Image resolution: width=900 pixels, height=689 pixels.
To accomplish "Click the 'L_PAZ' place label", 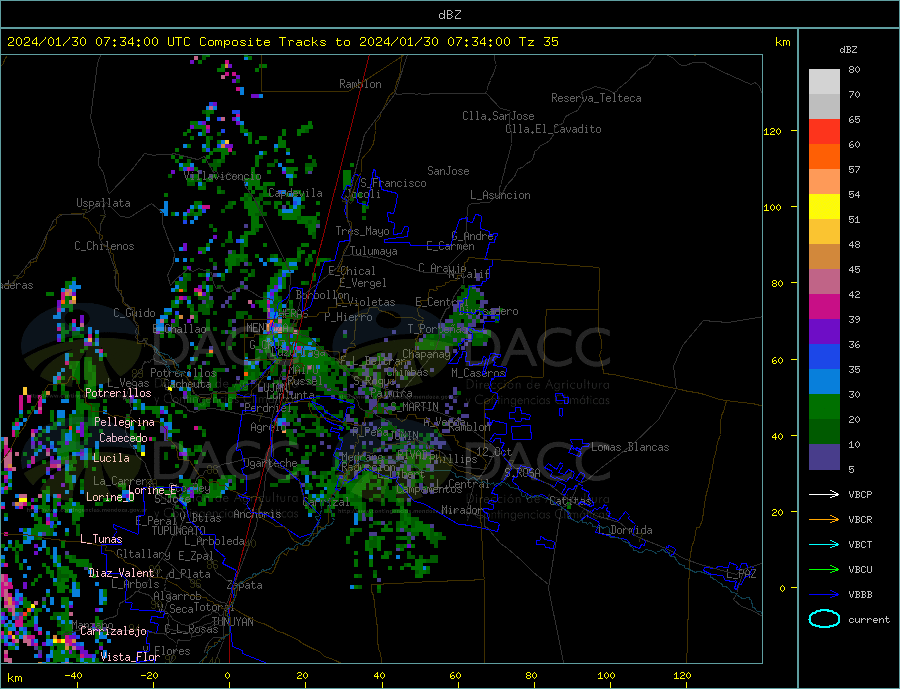I will (742, 574).
